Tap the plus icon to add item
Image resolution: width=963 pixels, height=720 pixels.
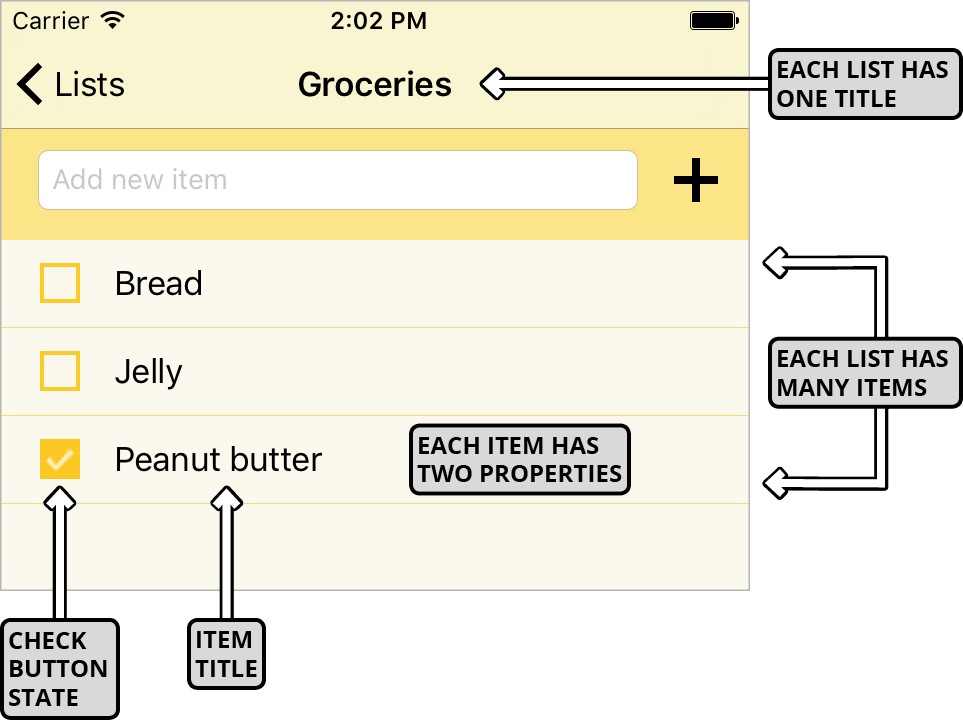pos(696,181)
